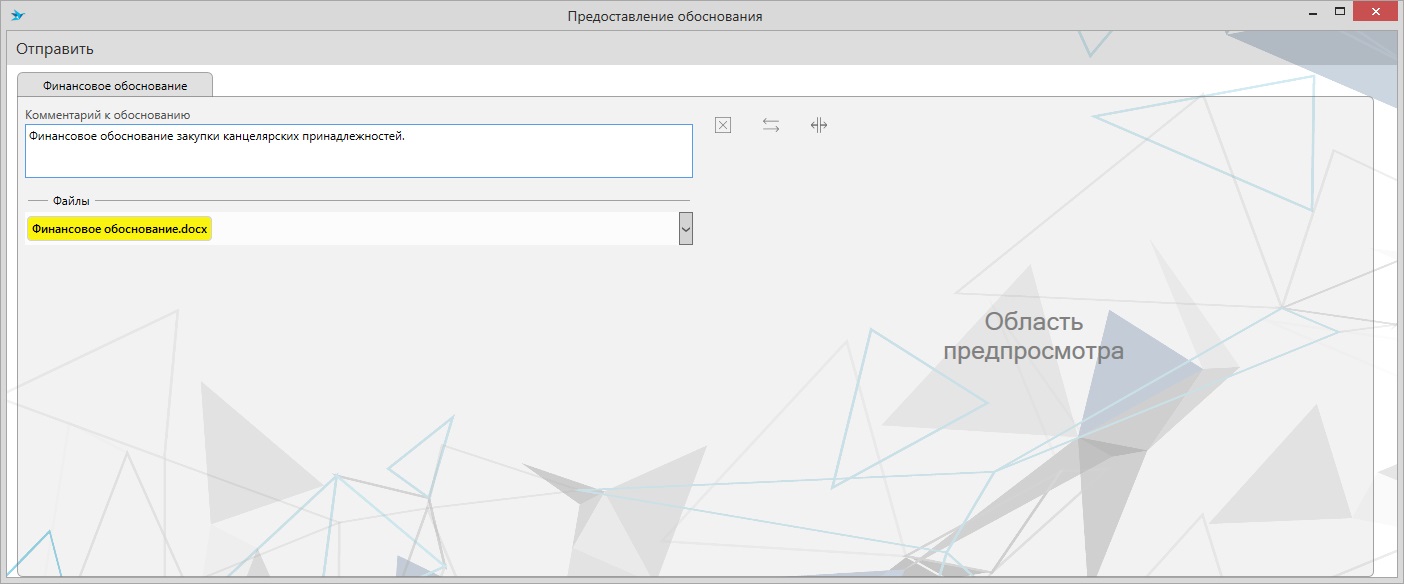The height and width of the screenshot is (584, 1404).
Task: Click the swap arrows icon
Action: pos(771,125)
